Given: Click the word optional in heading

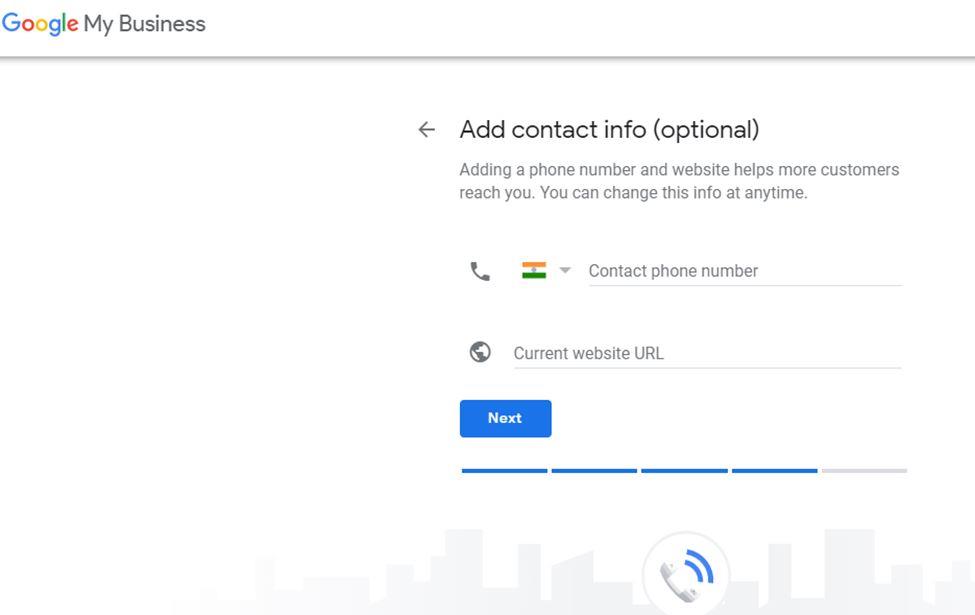Looking at the screenshot, I should tap(706, 129).
